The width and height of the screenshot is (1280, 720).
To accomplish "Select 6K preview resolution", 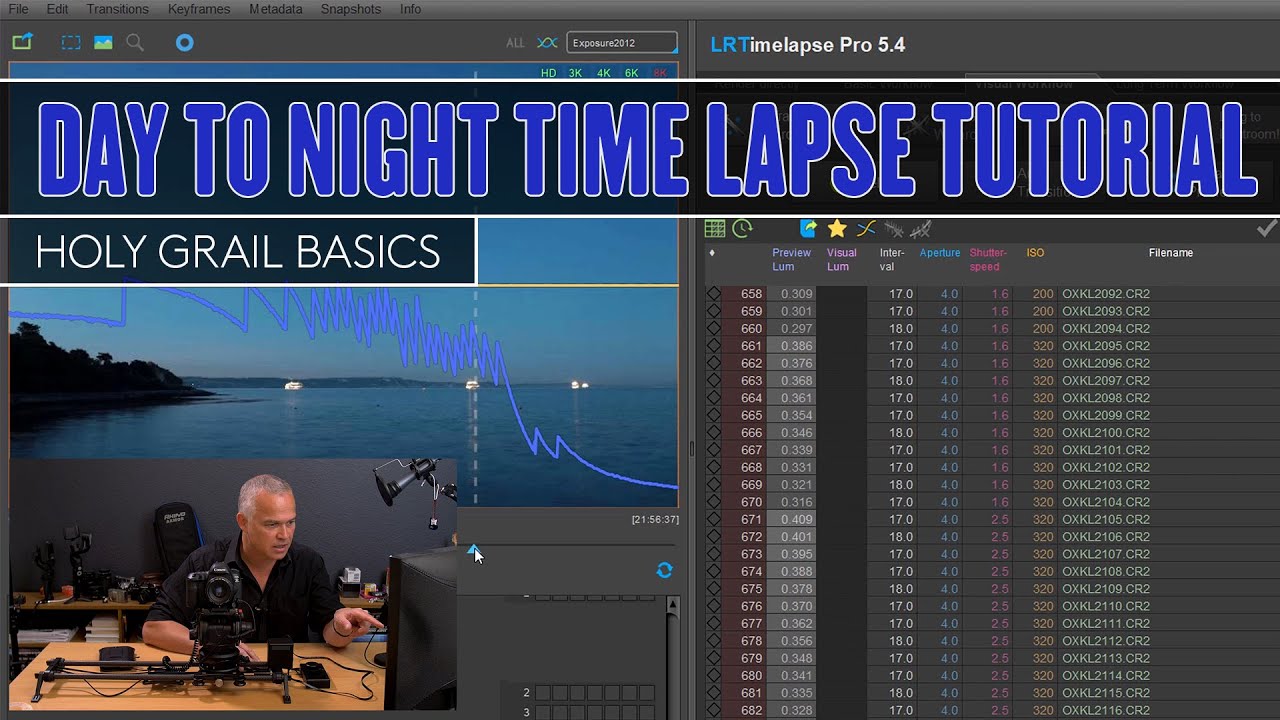I will (x=632, y=73).
